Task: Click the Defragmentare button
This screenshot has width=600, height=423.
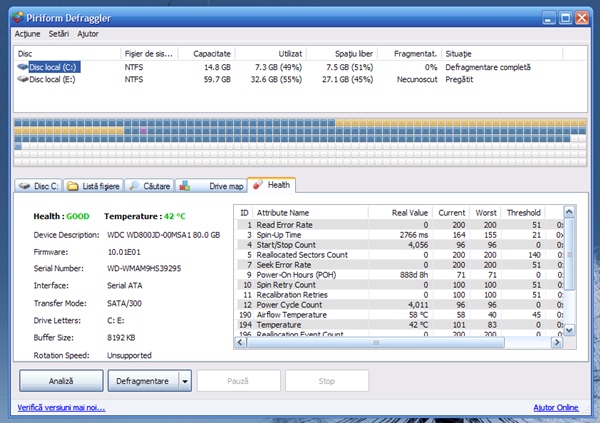Action: [x=143, y=381]
